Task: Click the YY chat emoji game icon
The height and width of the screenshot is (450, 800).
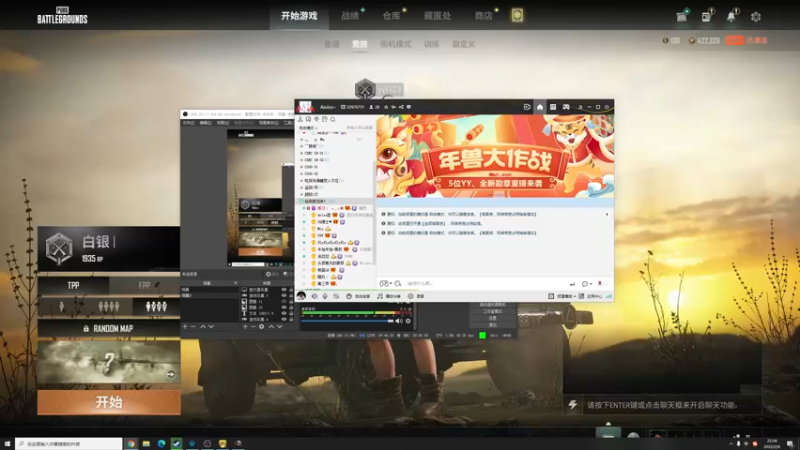Action: click(384, 283)
